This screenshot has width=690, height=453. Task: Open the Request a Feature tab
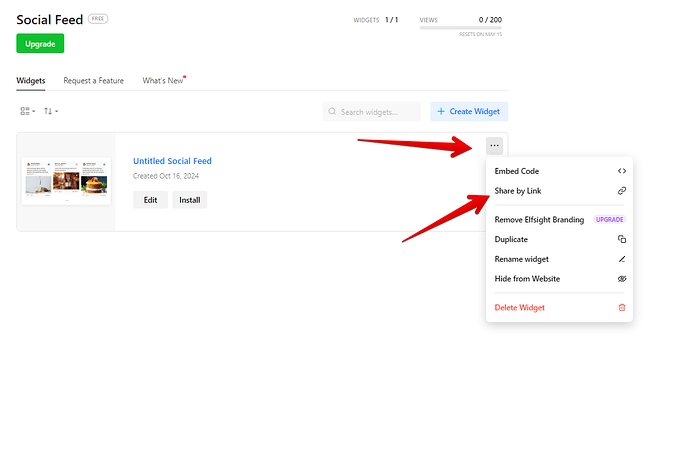pyautogui.click(x=94, y=81)
